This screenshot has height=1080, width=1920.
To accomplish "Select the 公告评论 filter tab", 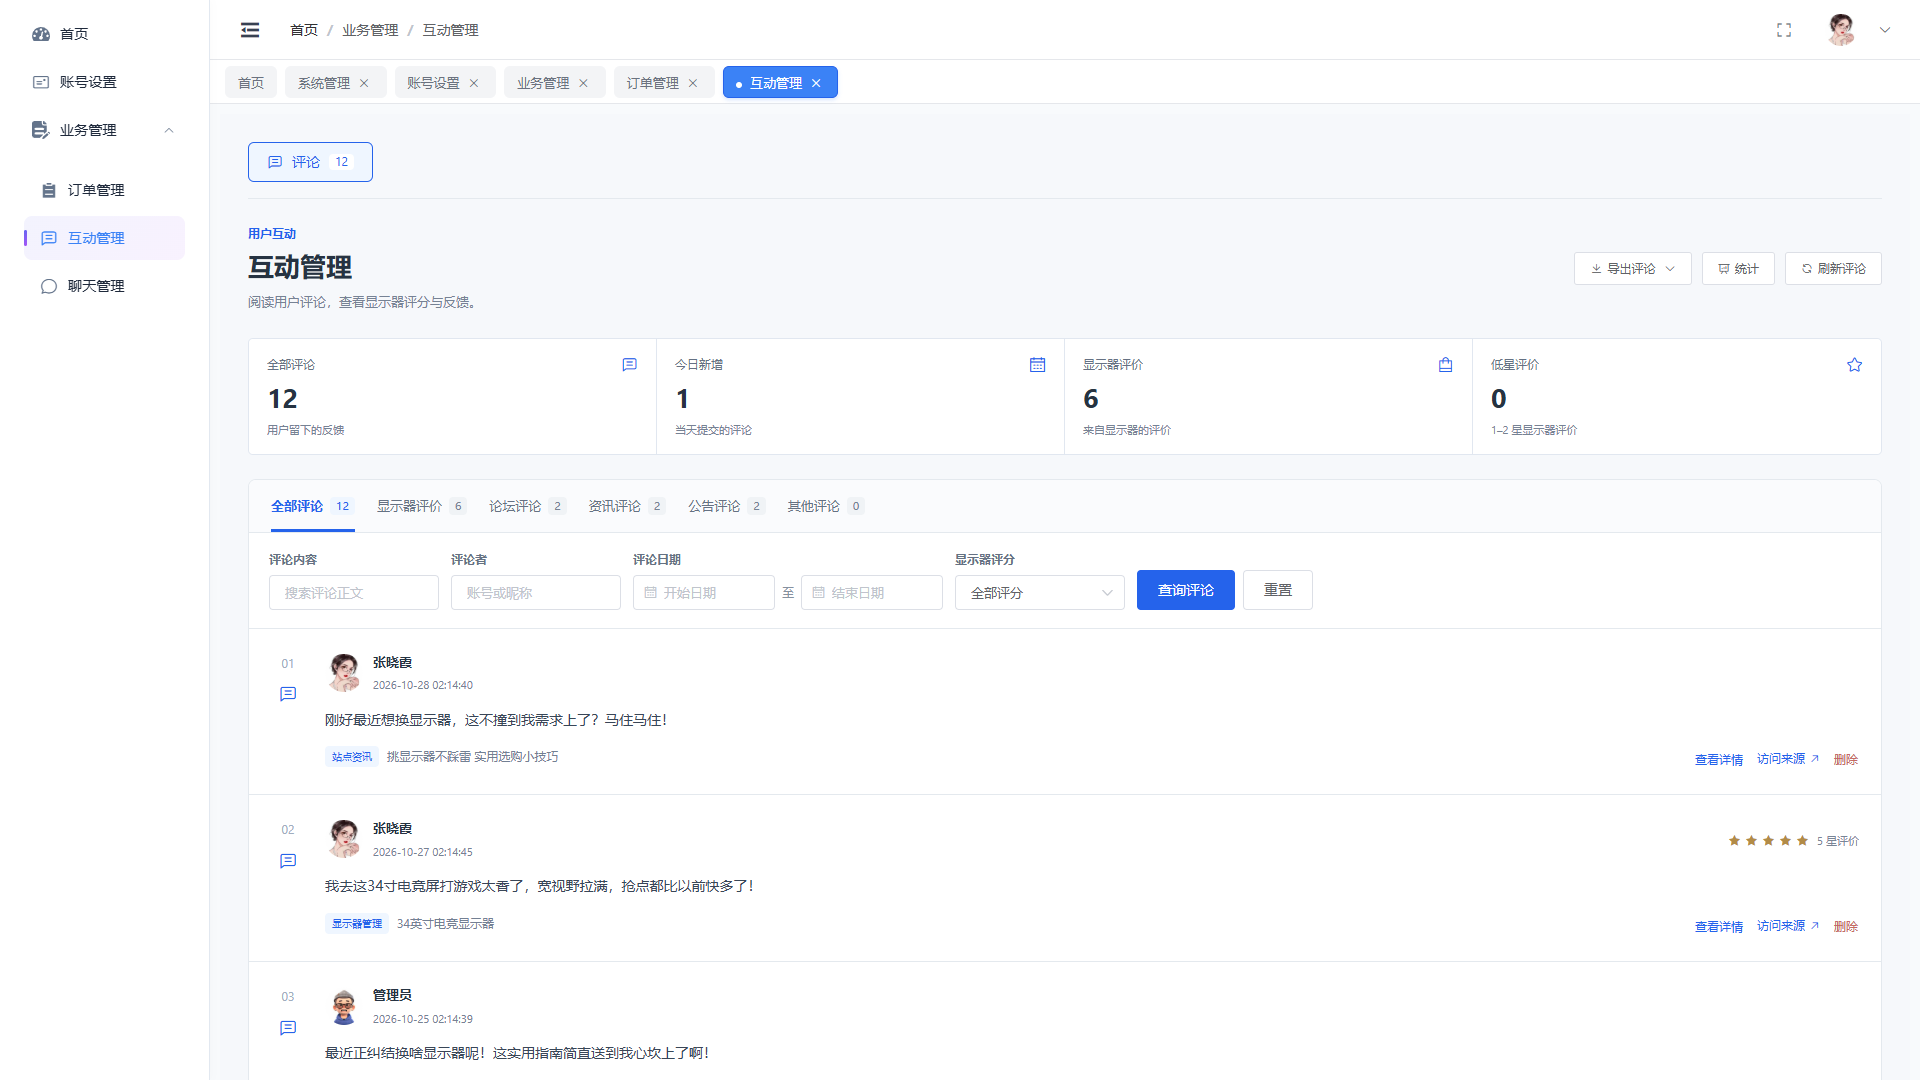I will tap(726, 506).
